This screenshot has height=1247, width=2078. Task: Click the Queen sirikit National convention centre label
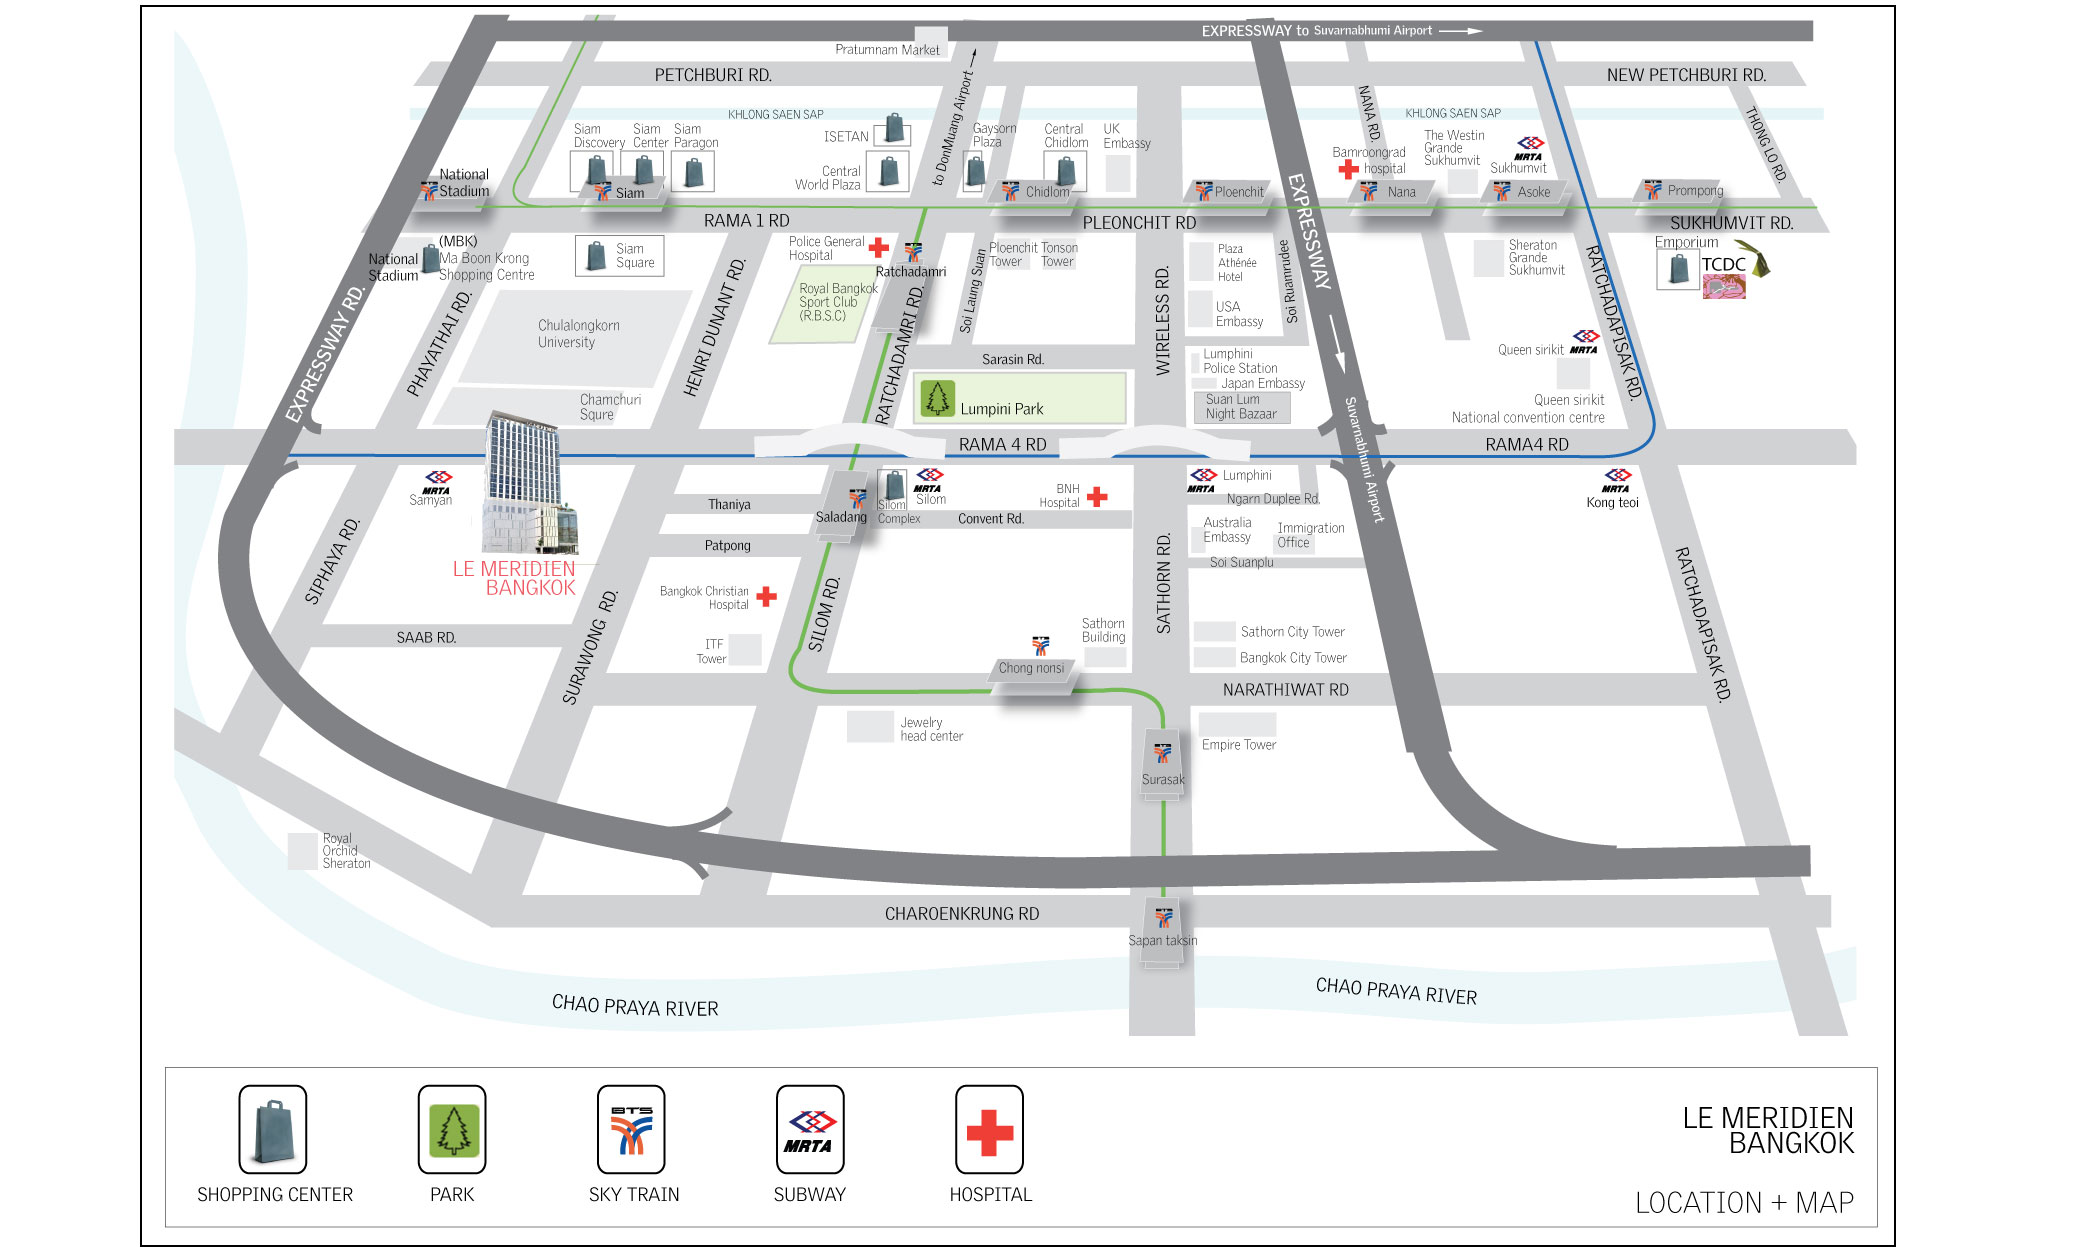click(1528, 409)
